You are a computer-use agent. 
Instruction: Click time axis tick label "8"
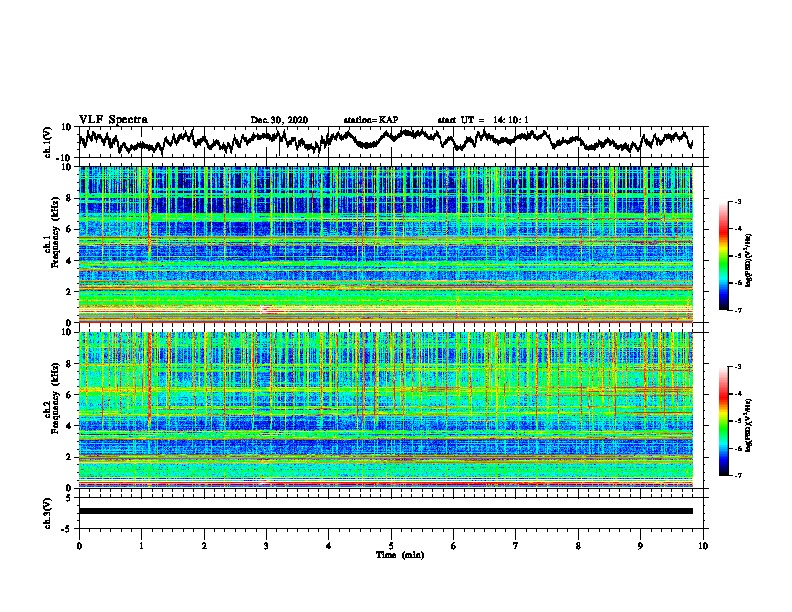(578, 546)
